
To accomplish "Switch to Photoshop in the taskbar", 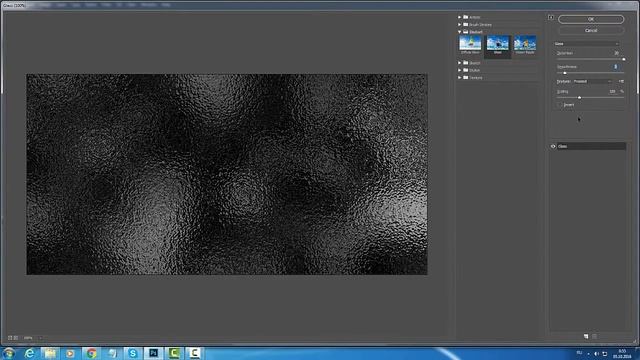I will (x=153, y=353).
